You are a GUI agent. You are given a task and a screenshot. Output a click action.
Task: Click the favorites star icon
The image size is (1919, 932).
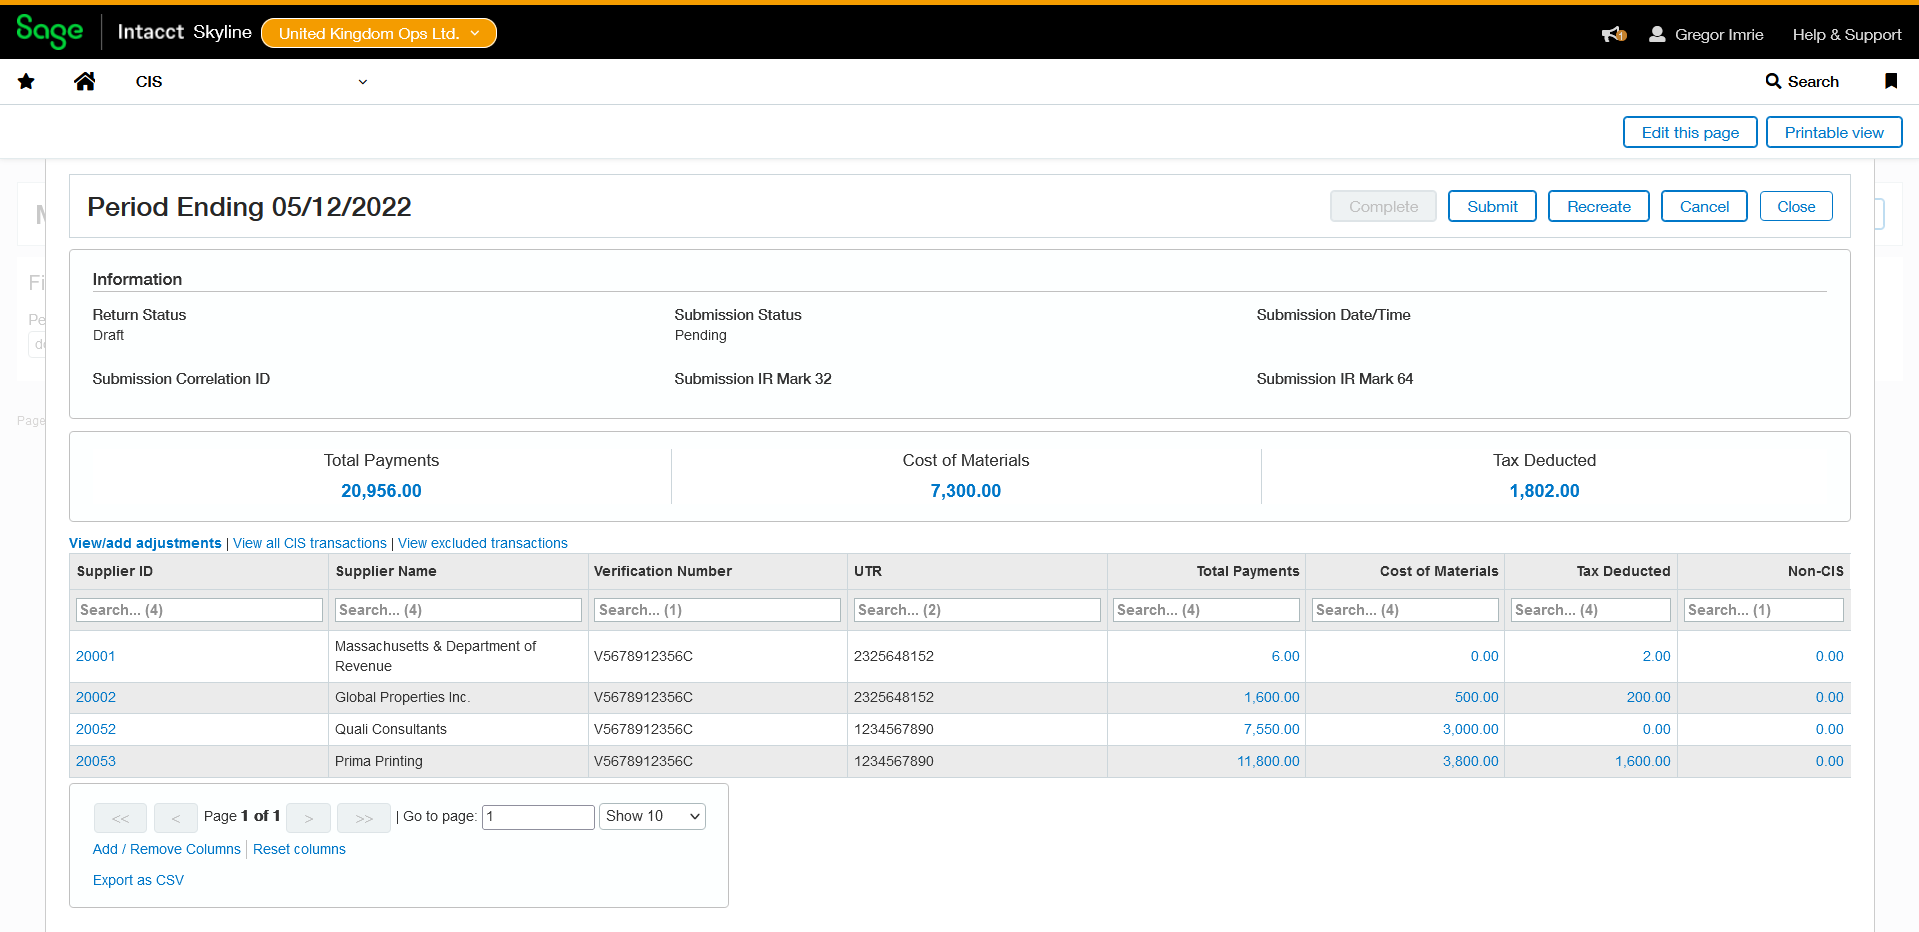tap(26, 82)
